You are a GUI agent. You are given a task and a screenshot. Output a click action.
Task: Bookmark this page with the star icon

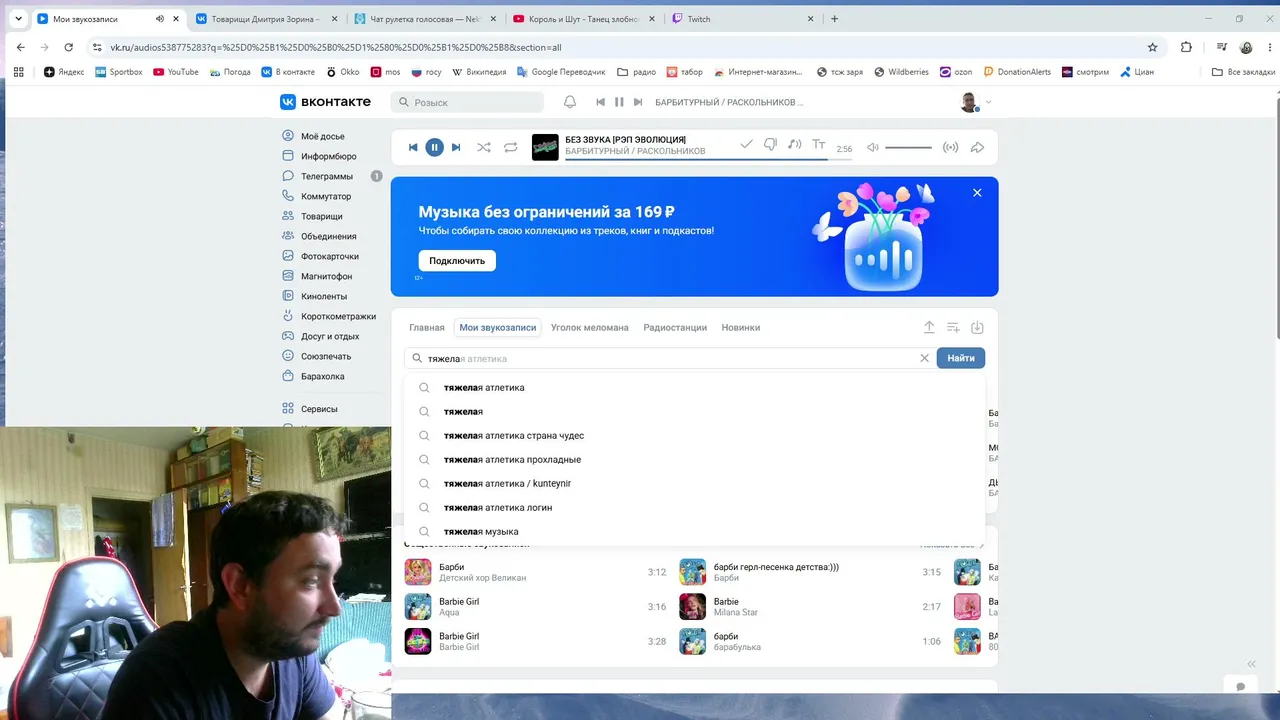[x=1152, y=47]
